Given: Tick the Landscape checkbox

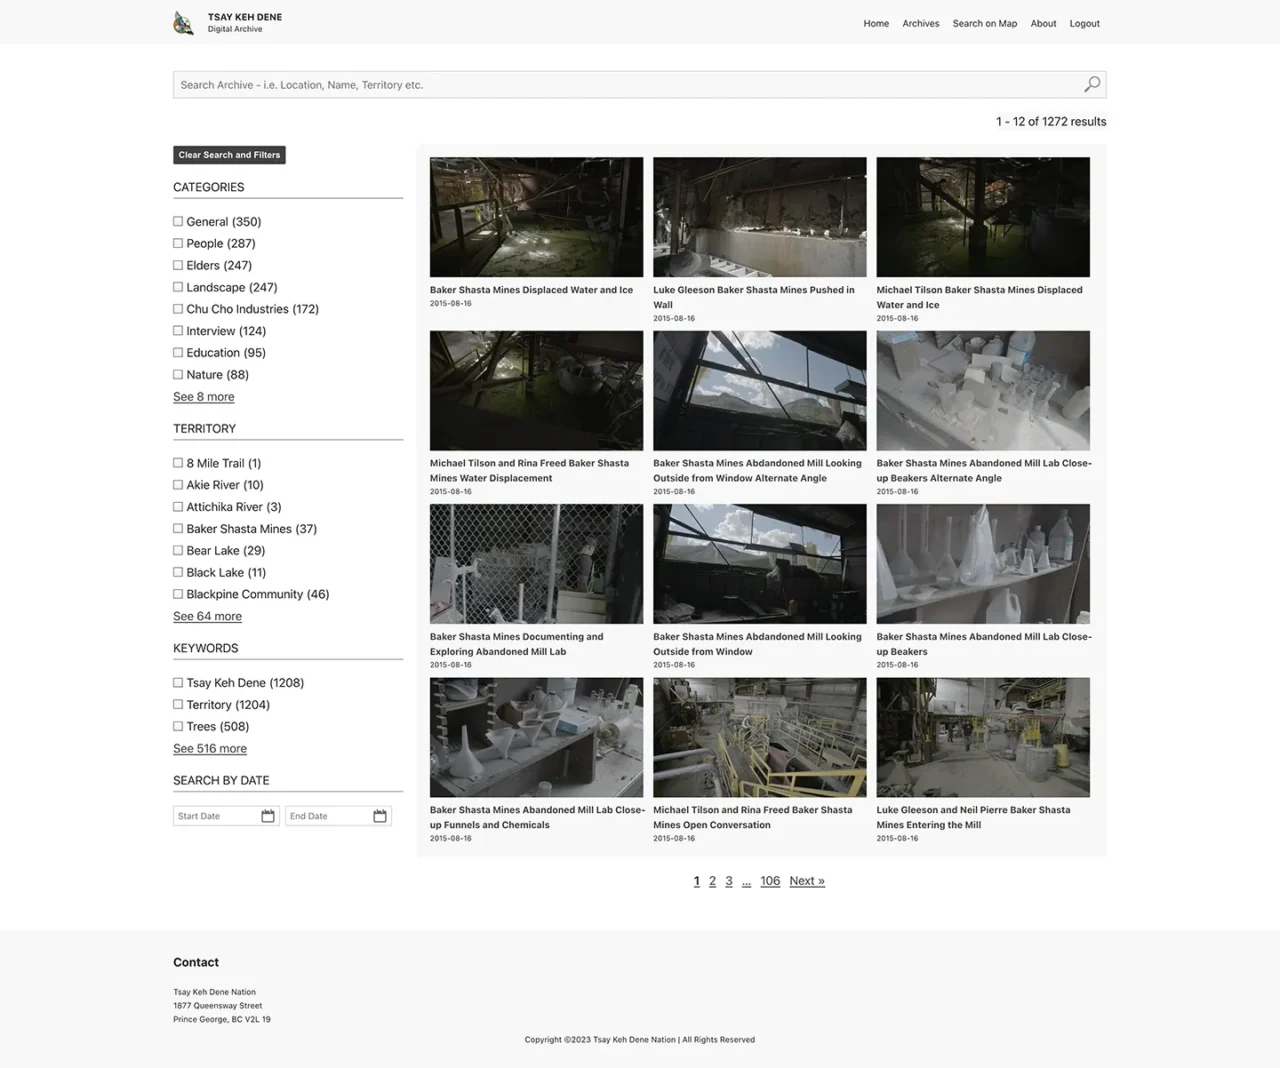Looking at the screenshot, I should click(x=178, y=288).
